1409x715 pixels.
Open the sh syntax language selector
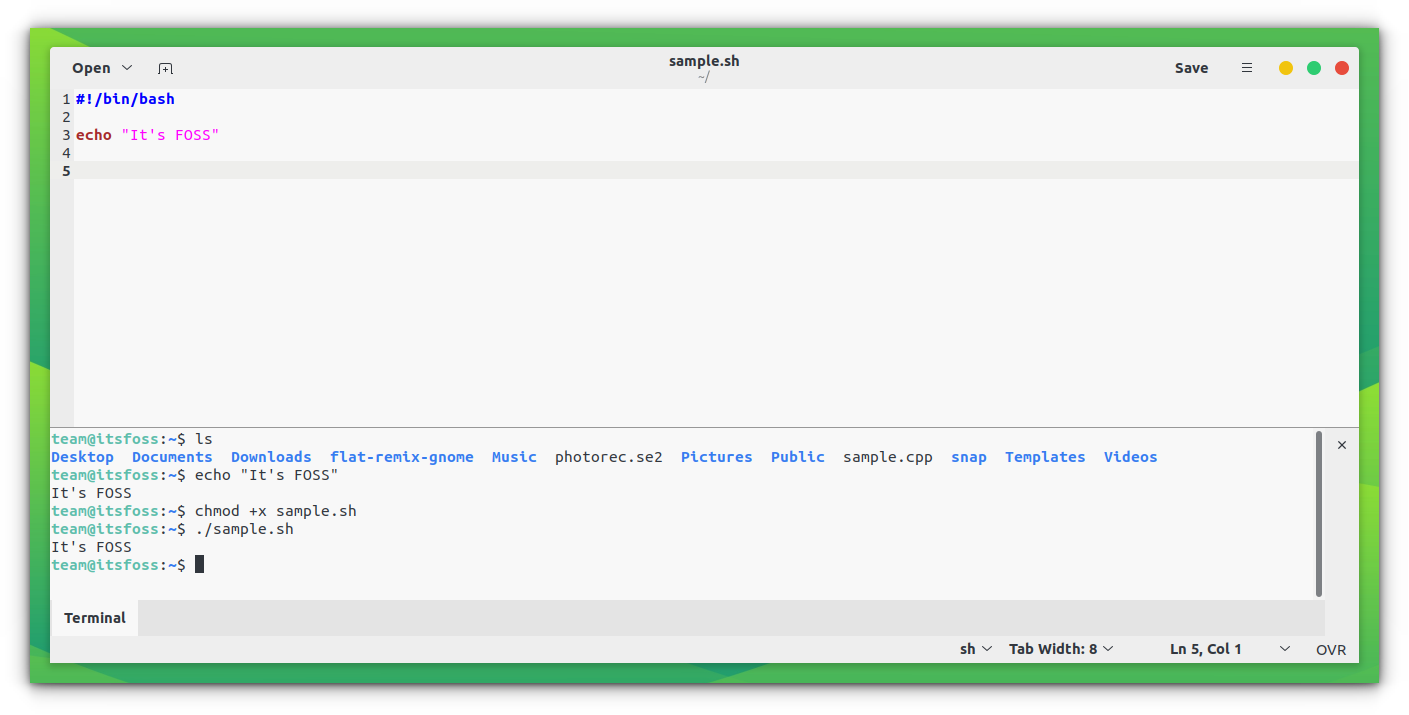975,649
